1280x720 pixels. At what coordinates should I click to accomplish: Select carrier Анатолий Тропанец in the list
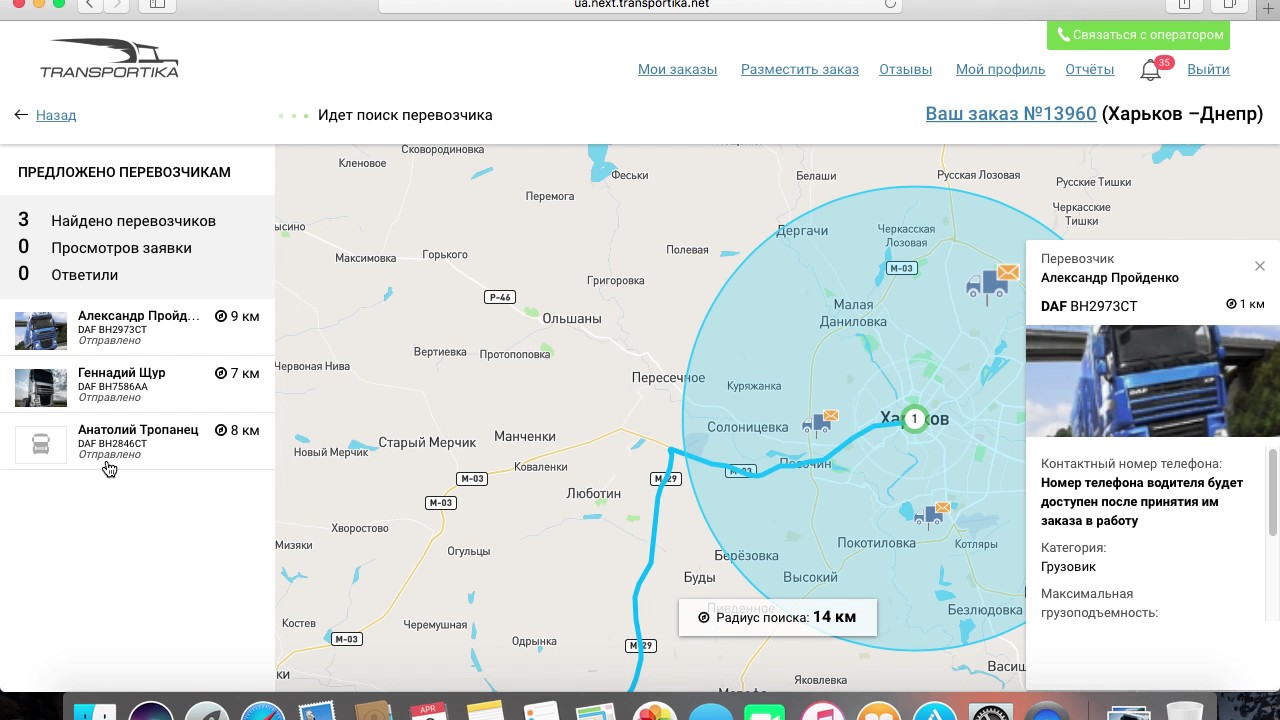pos(137,441)
